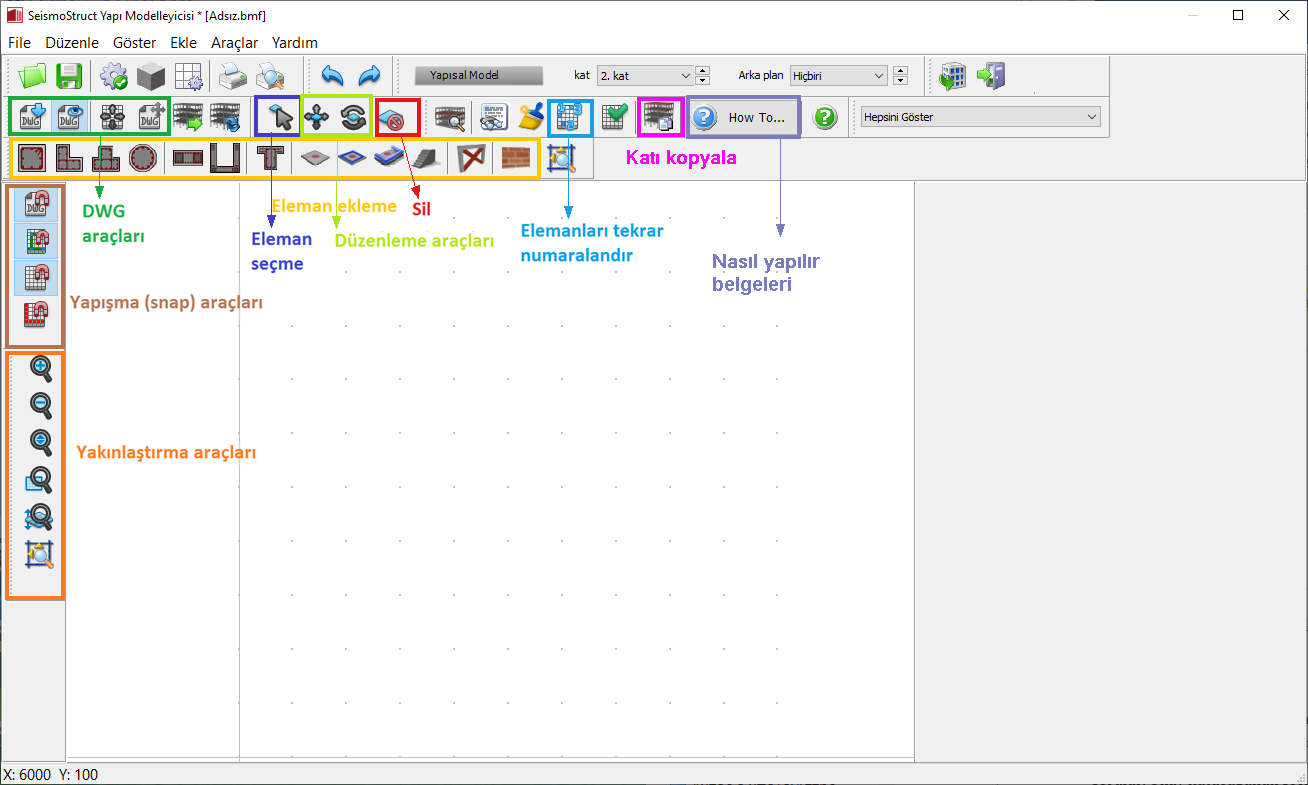Click the delete element (Sil) icon
The image size is (1308, 785).
tap(395, 118)
